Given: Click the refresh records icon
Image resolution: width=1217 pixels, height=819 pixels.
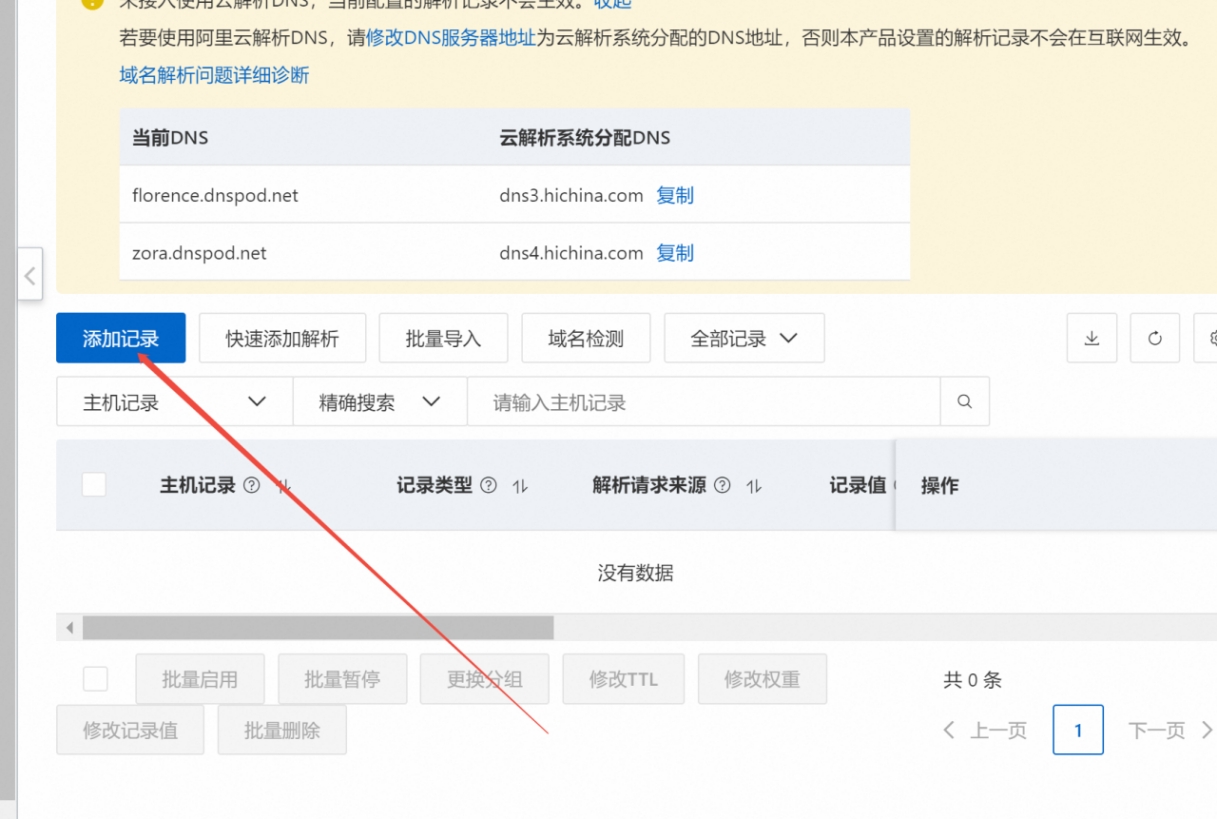Looking at the screenshot, I should [x=1155, y=338].
